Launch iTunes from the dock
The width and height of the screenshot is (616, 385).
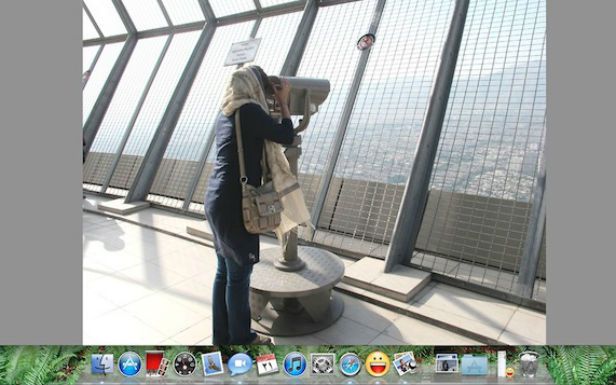click(295, 364)
